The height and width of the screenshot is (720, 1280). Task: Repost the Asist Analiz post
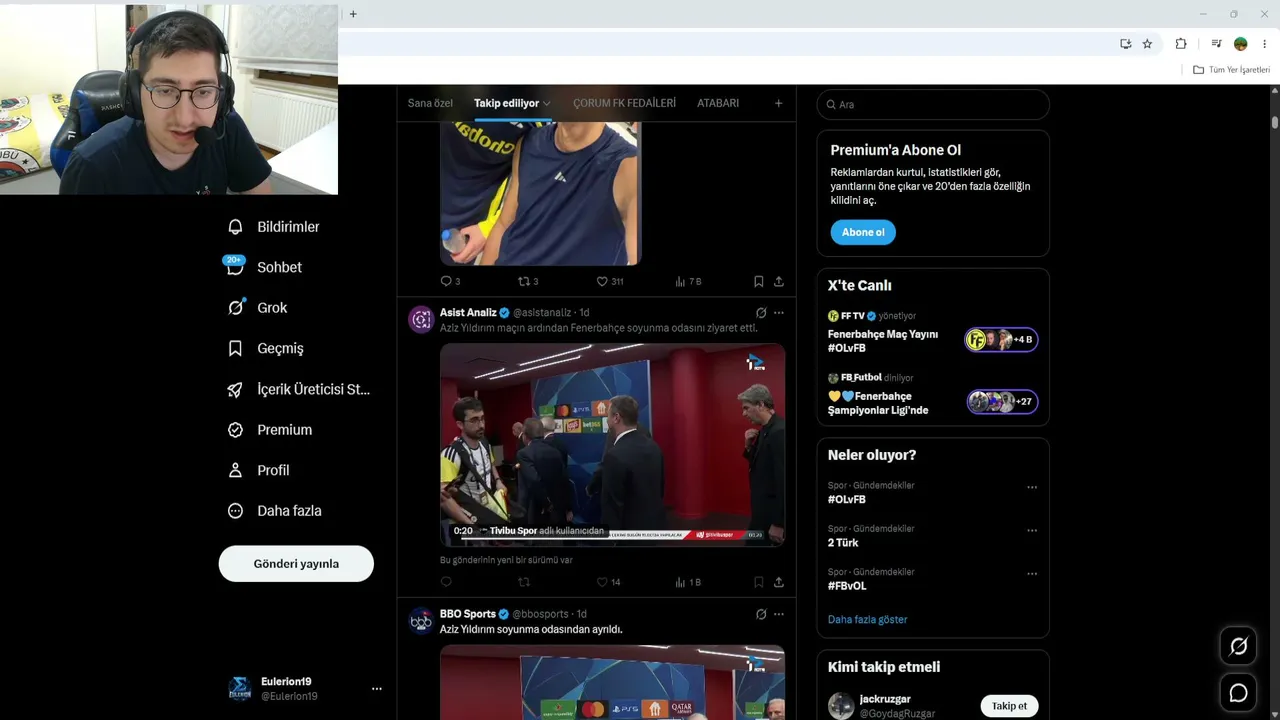524,582
